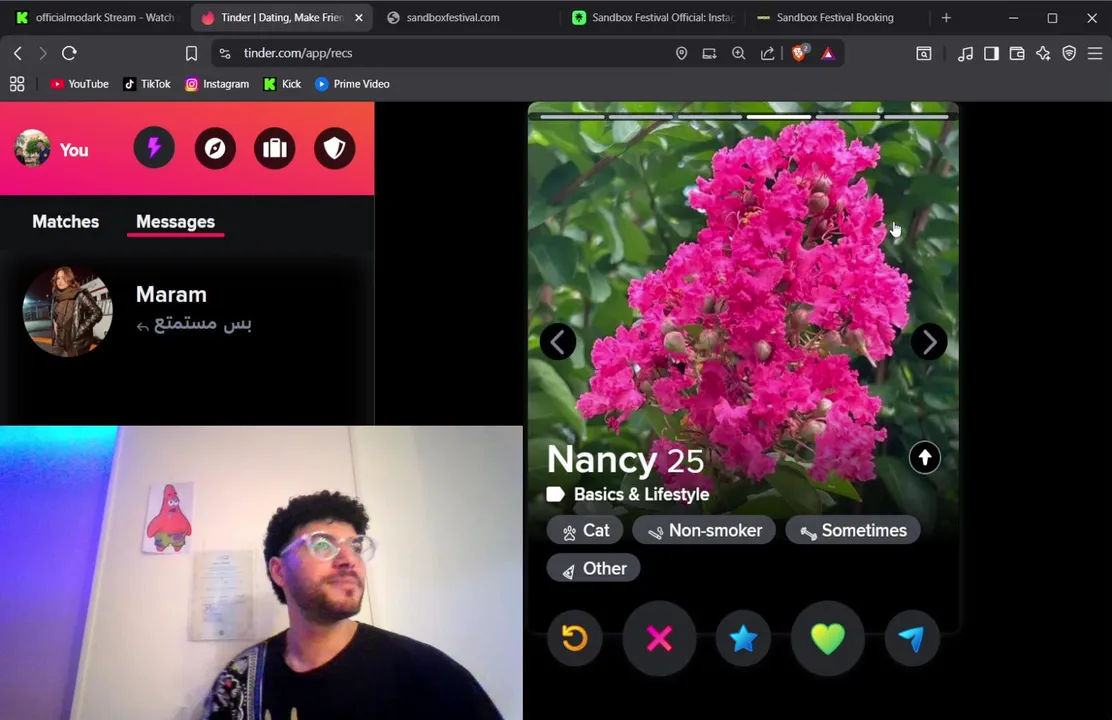The height and width of the screenshot is (720, 1112).
Task: Open the Brave Wallet icon
Action: (x=1017, y=53)
